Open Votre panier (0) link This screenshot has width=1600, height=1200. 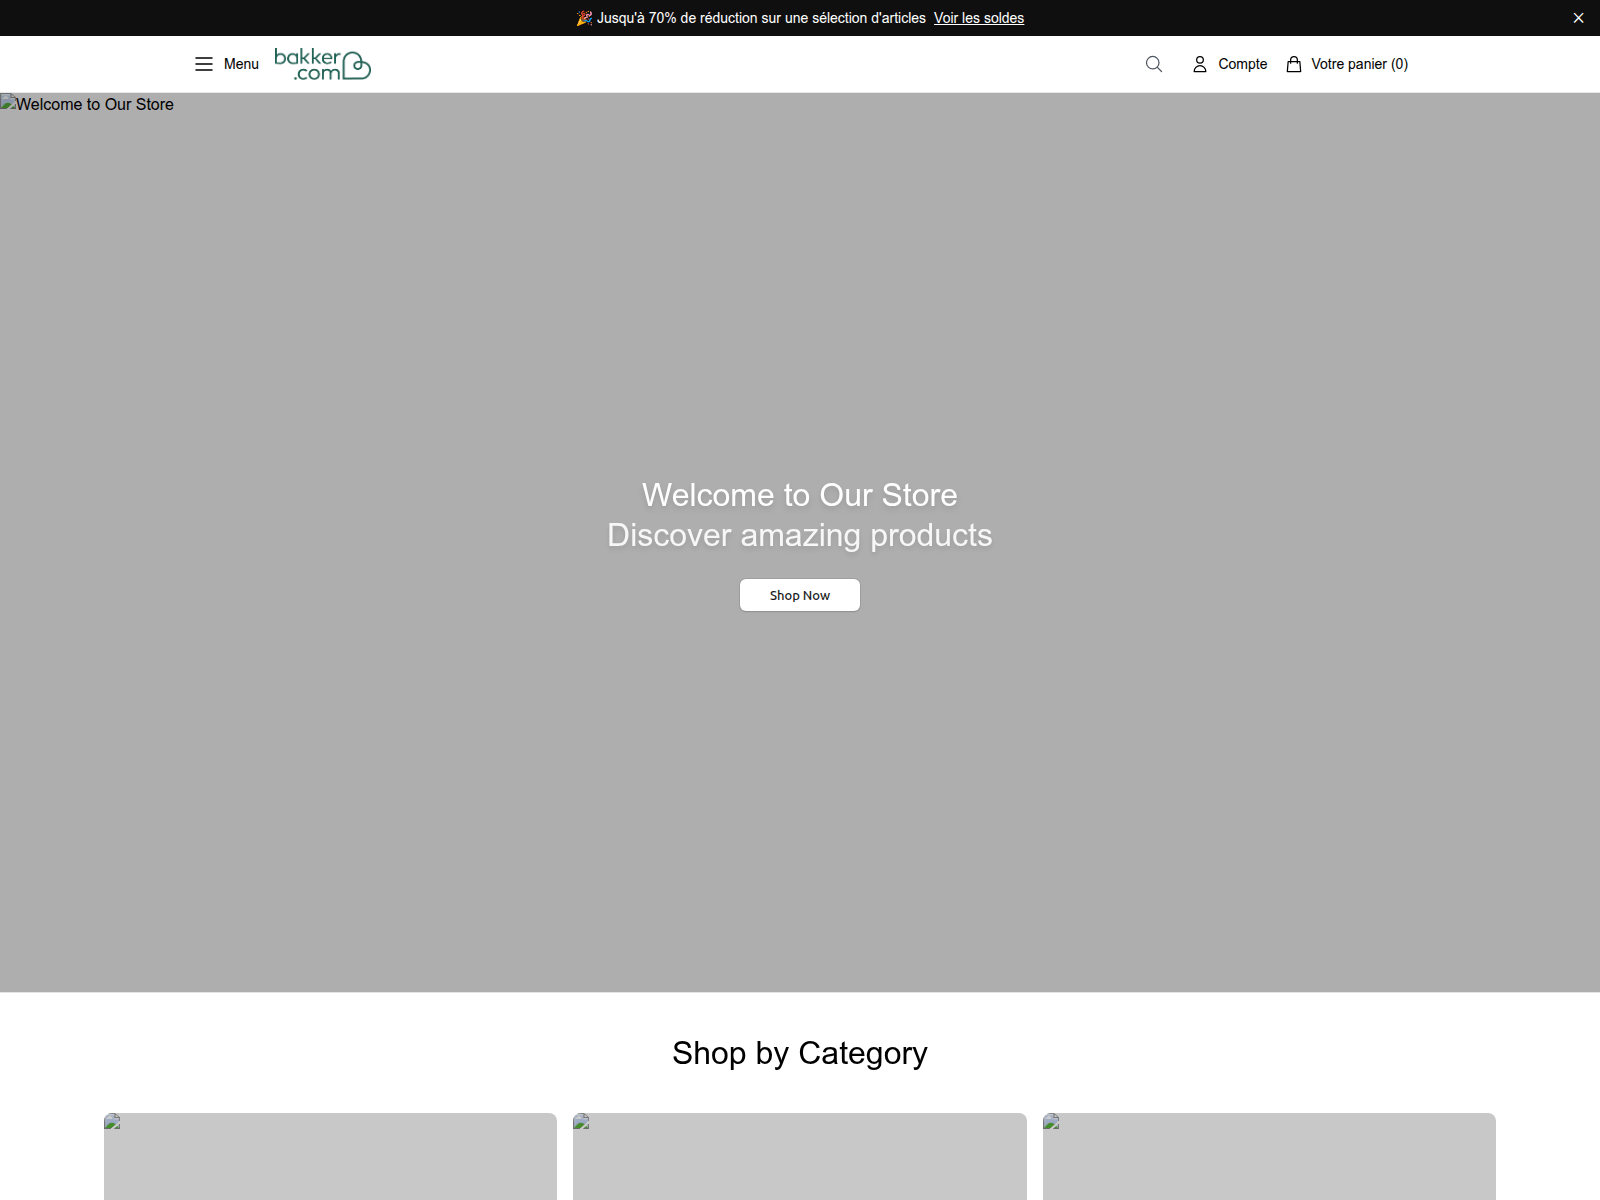pos(1359,64)
